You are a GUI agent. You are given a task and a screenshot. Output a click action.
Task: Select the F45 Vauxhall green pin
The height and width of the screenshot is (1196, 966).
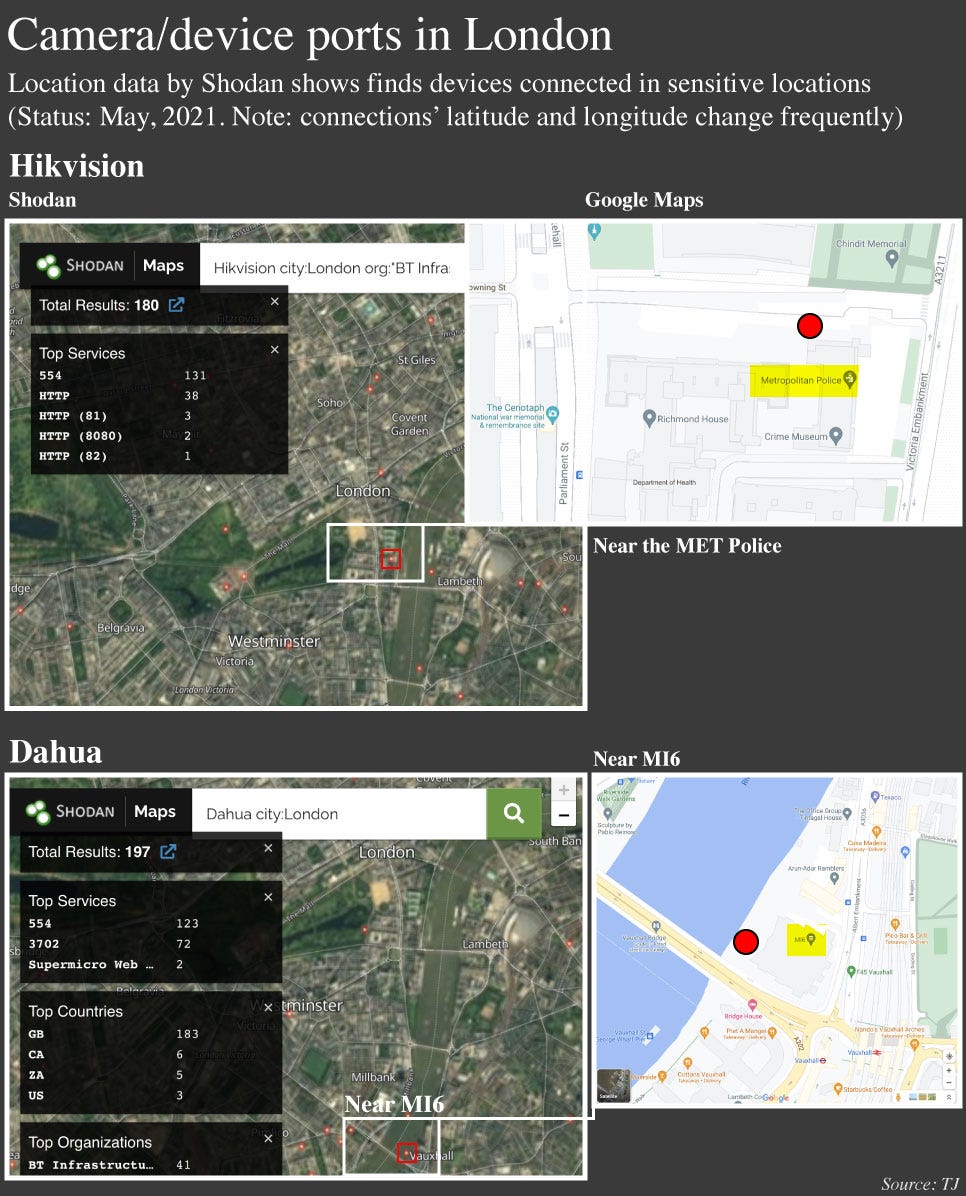pyautogui.click(x=851, y=971)
